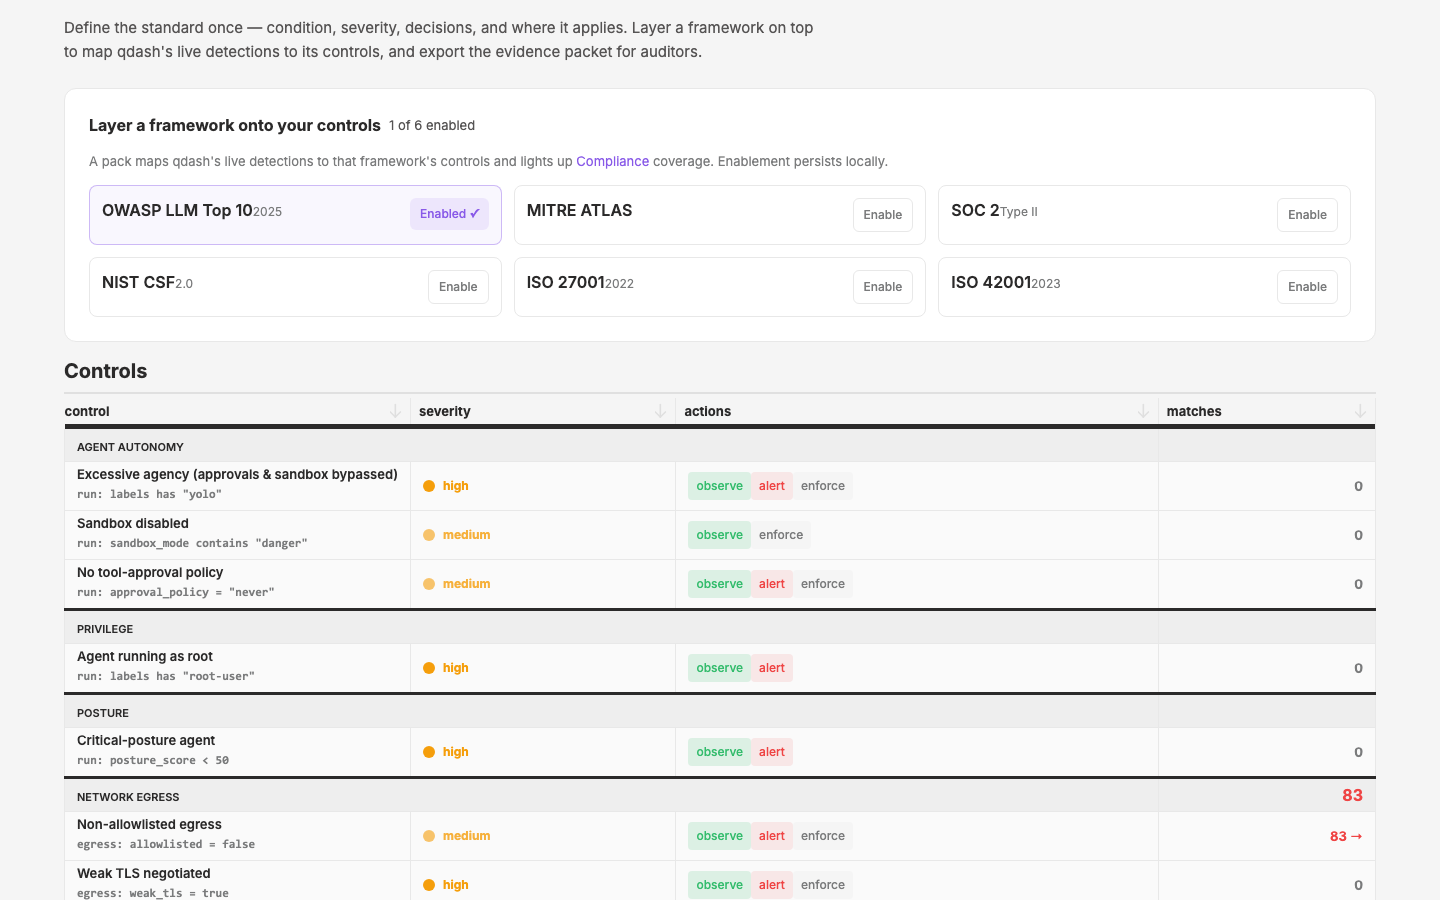Toggle enforce for No tool-approval policy
The width and height of the screenshot is (1440, 900).
click(823, 584)
